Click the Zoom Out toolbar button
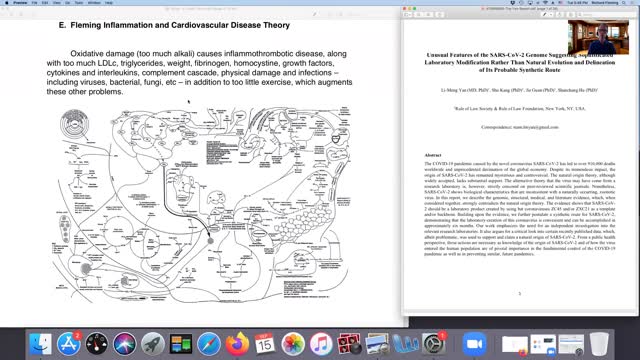The height and width of the screenshot is (360, 640). [x=418, y=15]
